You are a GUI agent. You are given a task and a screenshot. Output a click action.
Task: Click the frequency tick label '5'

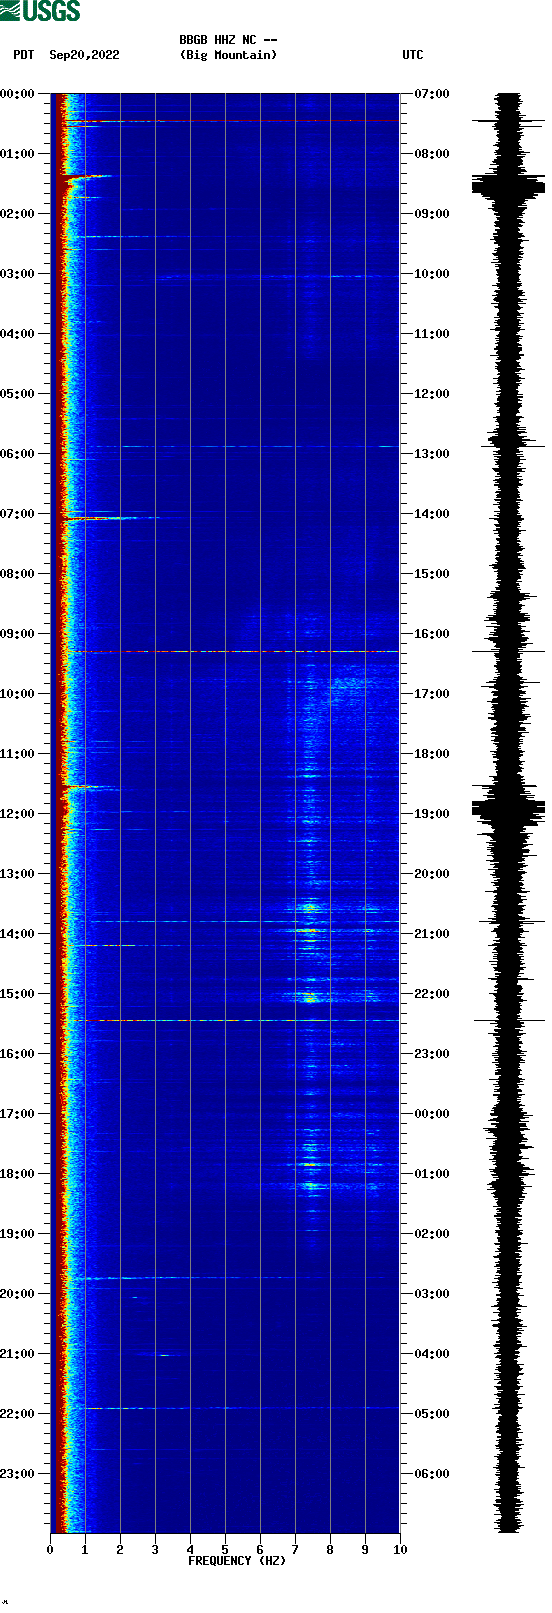click(x=225, y=1550)
